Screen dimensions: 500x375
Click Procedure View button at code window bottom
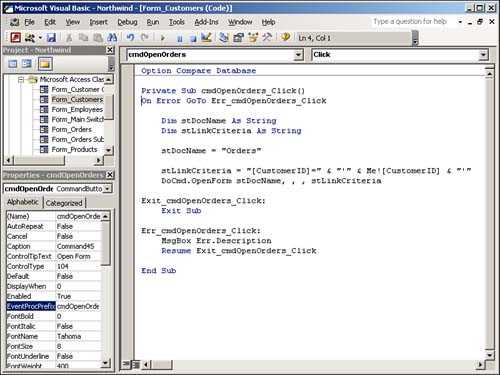126,364
